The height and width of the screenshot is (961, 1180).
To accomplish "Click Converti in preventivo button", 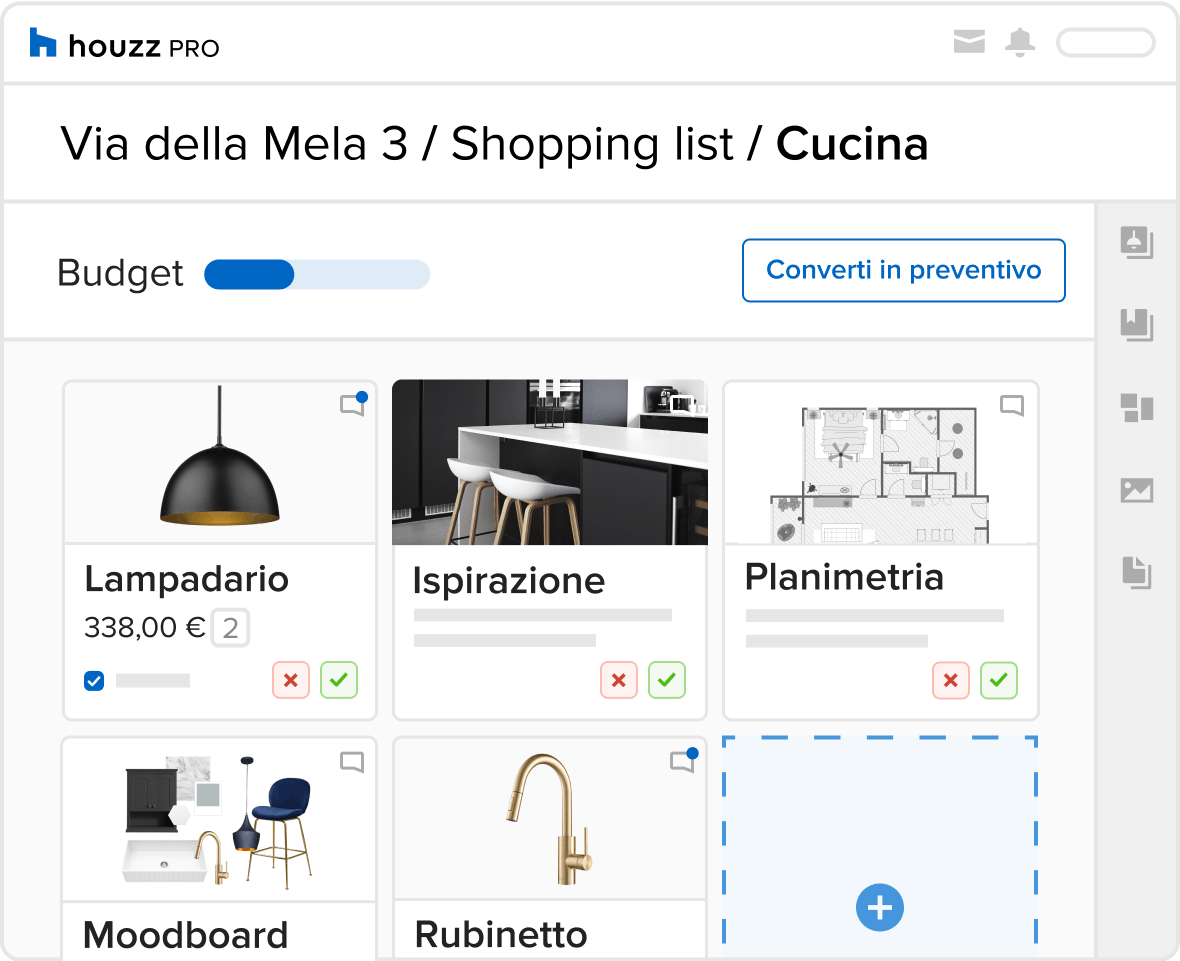I will coord(903,270).
